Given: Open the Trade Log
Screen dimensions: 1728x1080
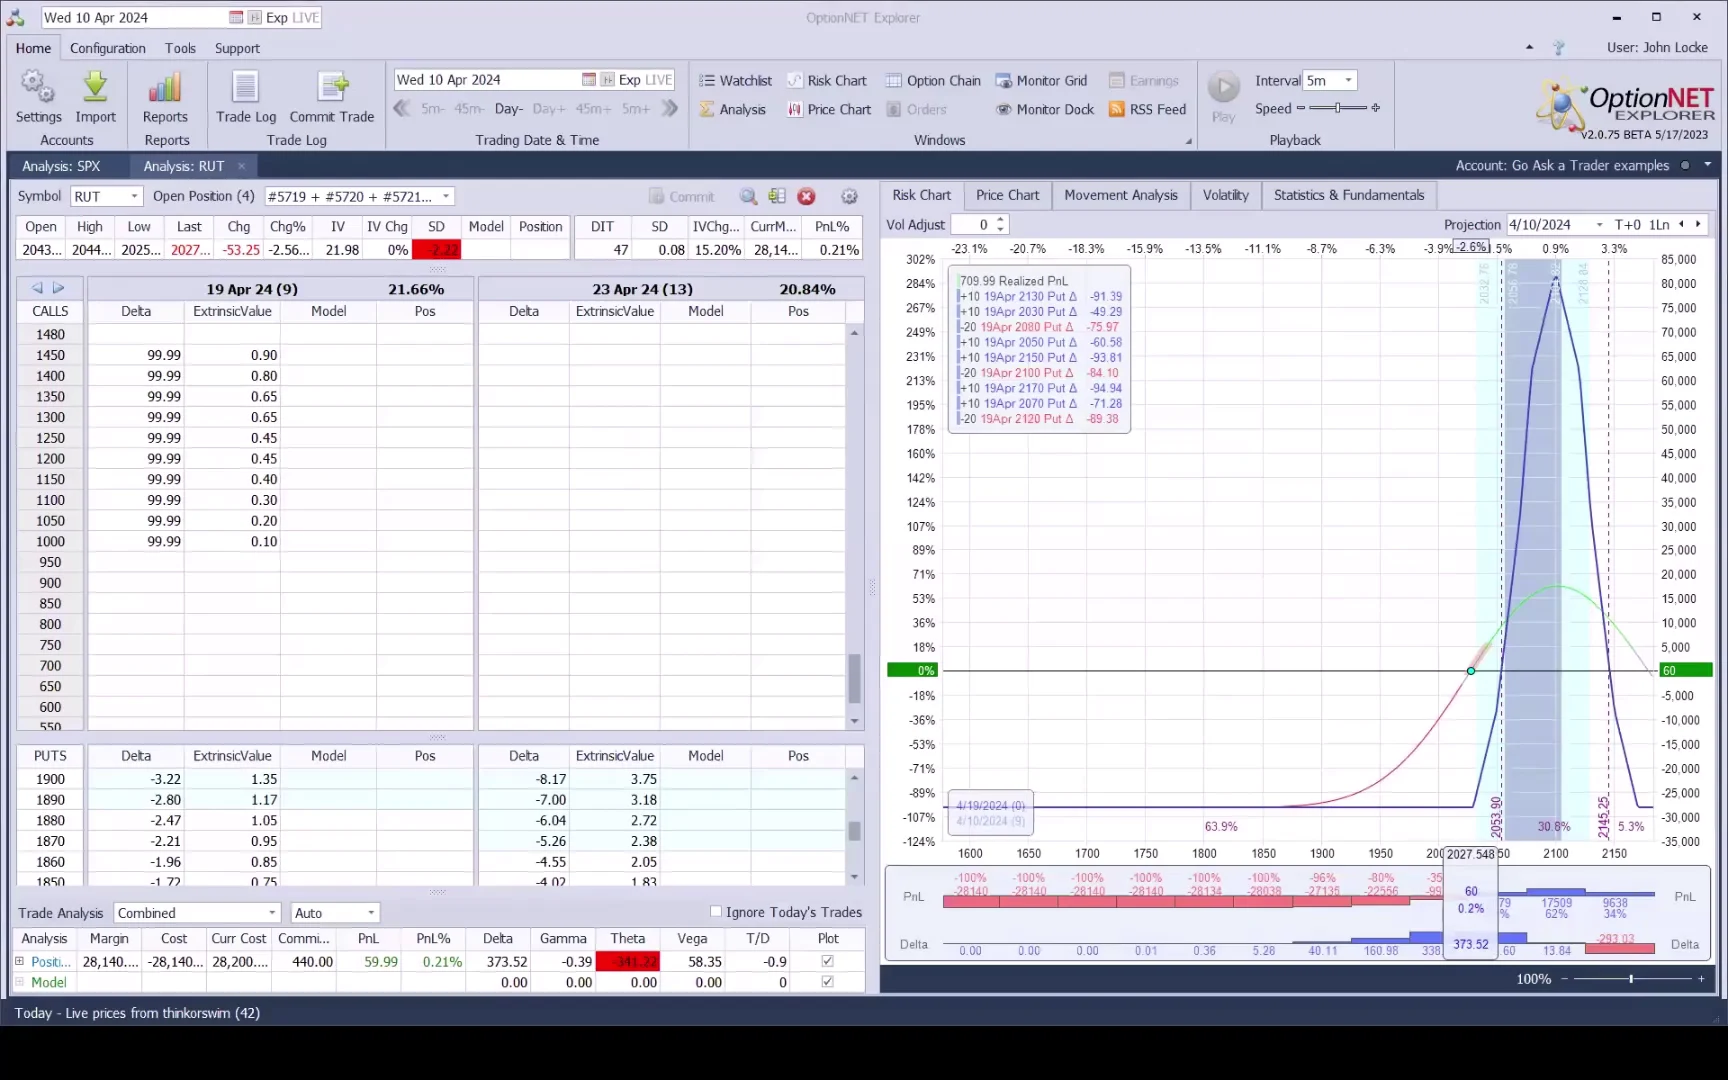Looking at the screenshot, I should pyautogui.click(x=246, y=97).
